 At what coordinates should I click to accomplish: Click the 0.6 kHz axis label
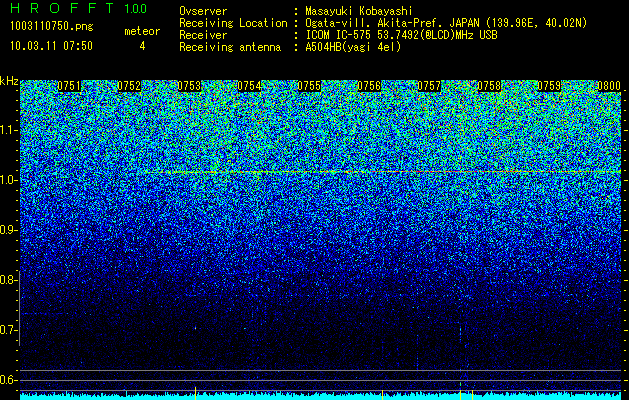[x=8, y=380]
